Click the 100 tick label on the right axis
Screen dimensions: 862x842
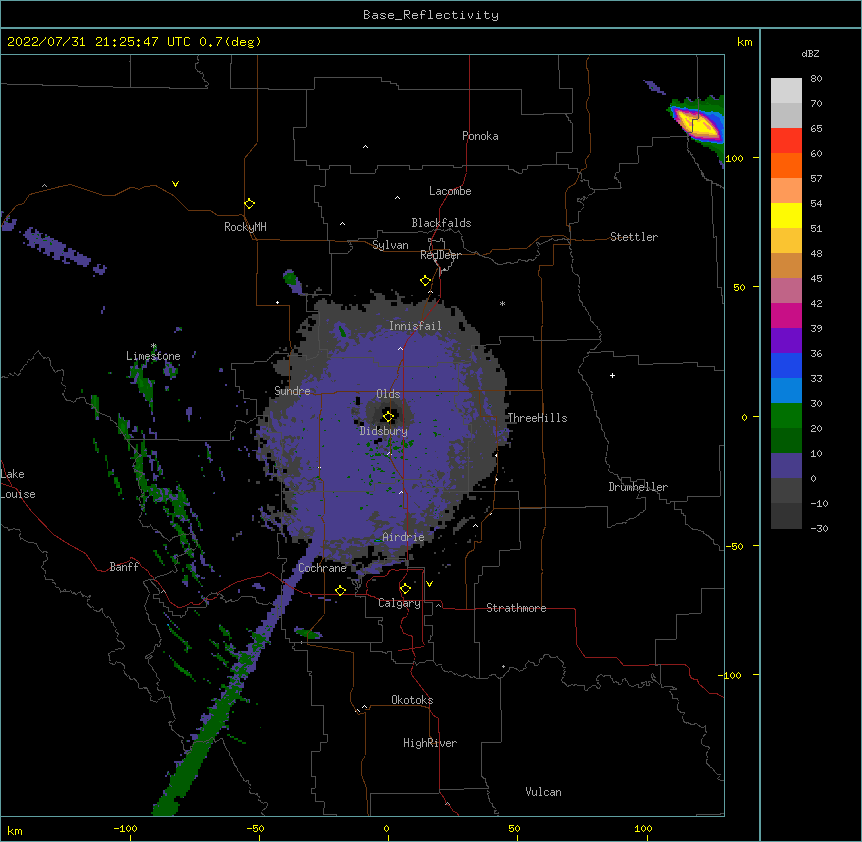tap(734, 158)
